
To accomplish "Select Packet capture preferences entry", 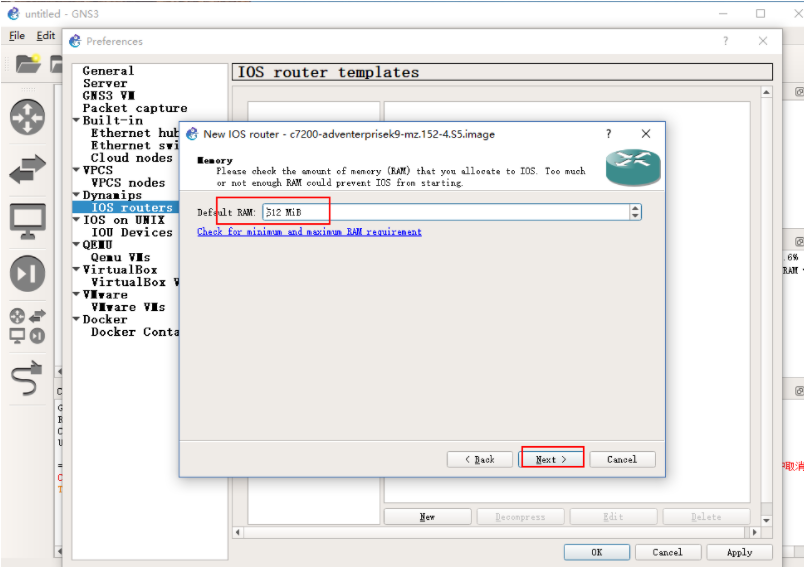I will pyautogui.click(x=135, y=108).
